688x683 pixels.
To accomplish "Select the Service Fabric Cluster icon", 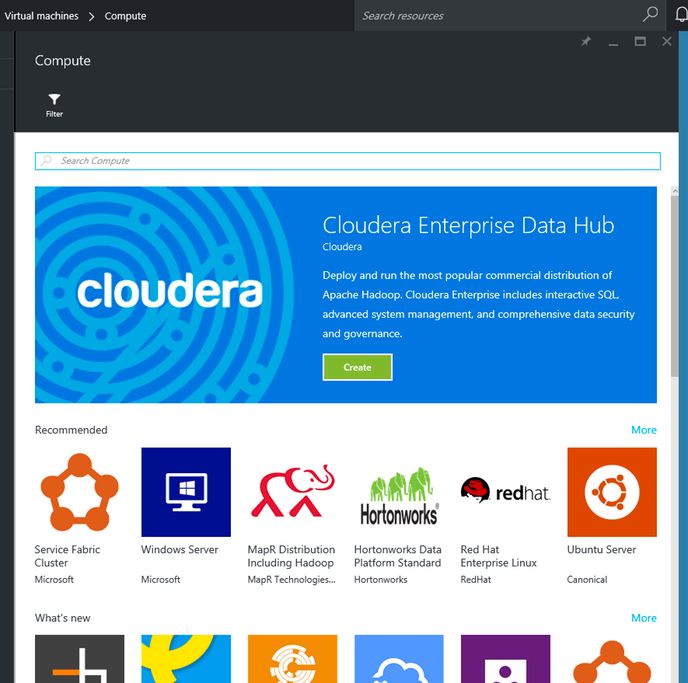I will (x=79, y=492).
